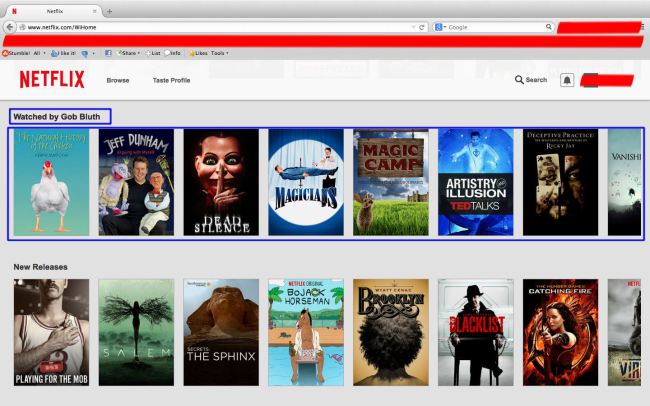This screenshot has height=406, width=650.
Task: Open the URL history dropdown arrow
Action: [413, 27]
